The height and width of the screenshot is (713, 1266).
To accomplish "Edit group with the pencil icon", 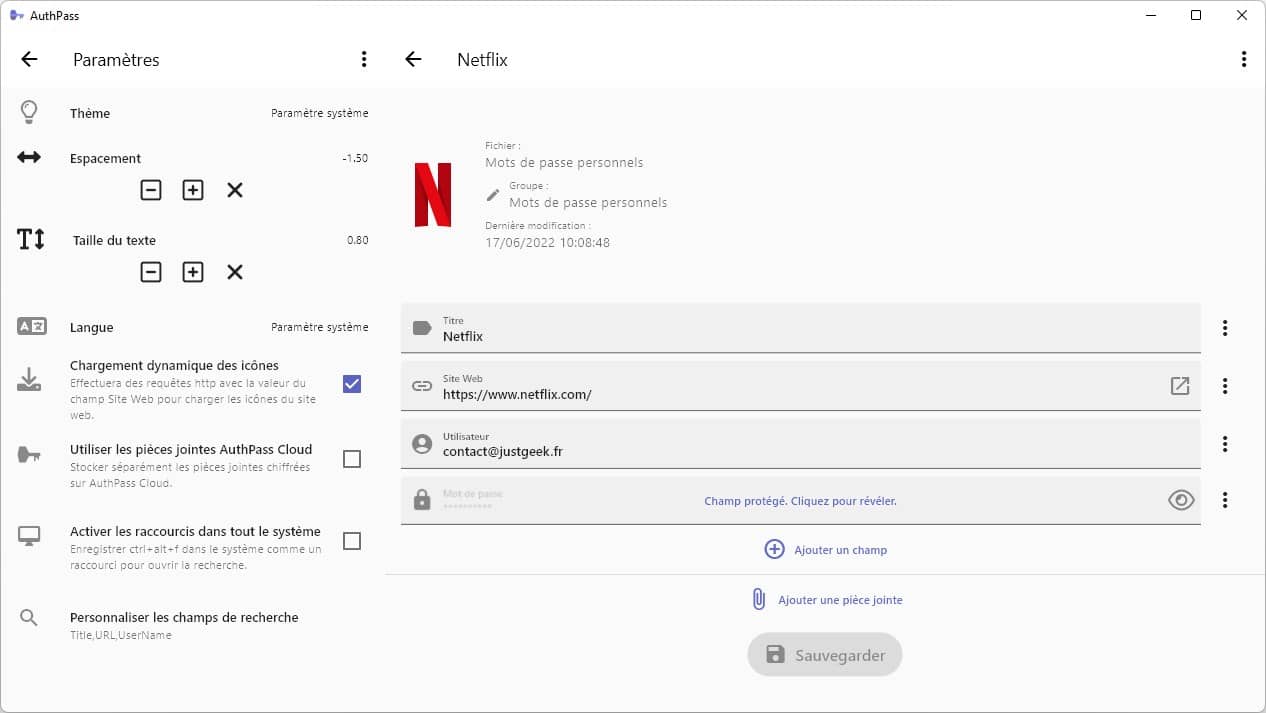I will 492,194.
